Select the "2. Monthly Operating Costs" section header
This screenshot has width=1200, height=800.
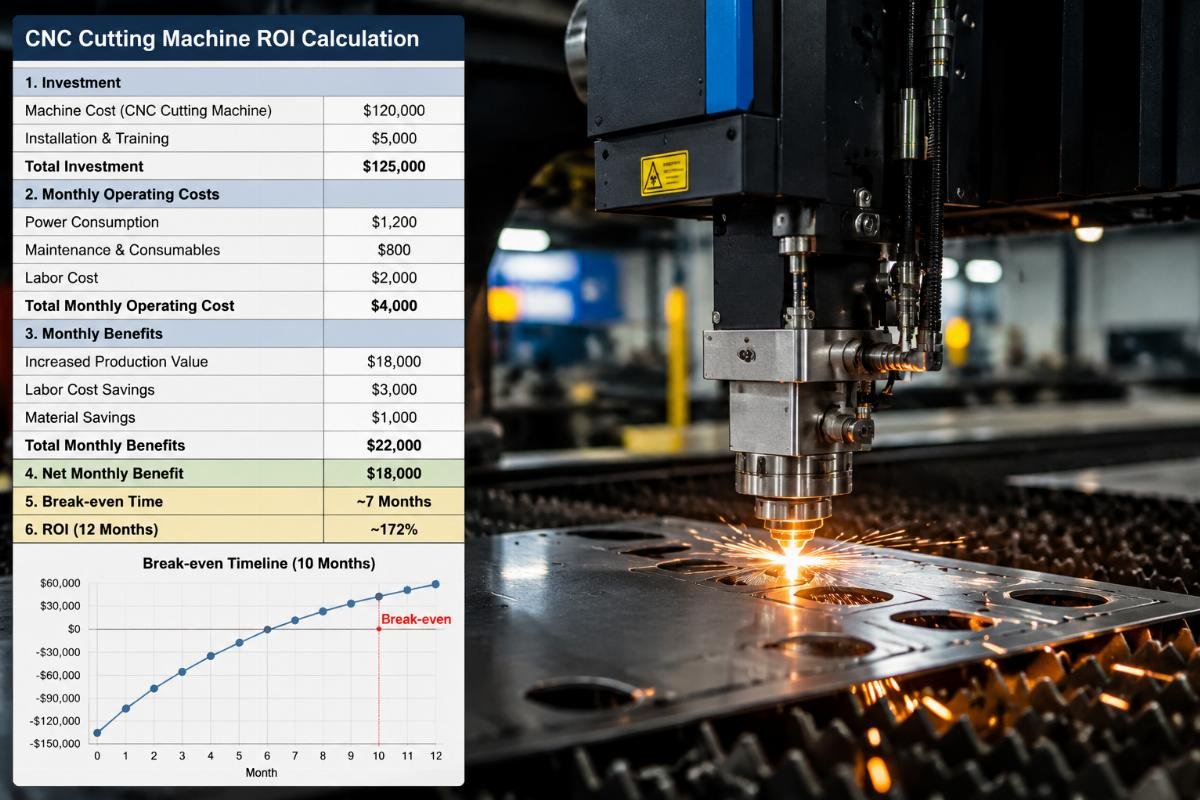[x=122, y=194]
